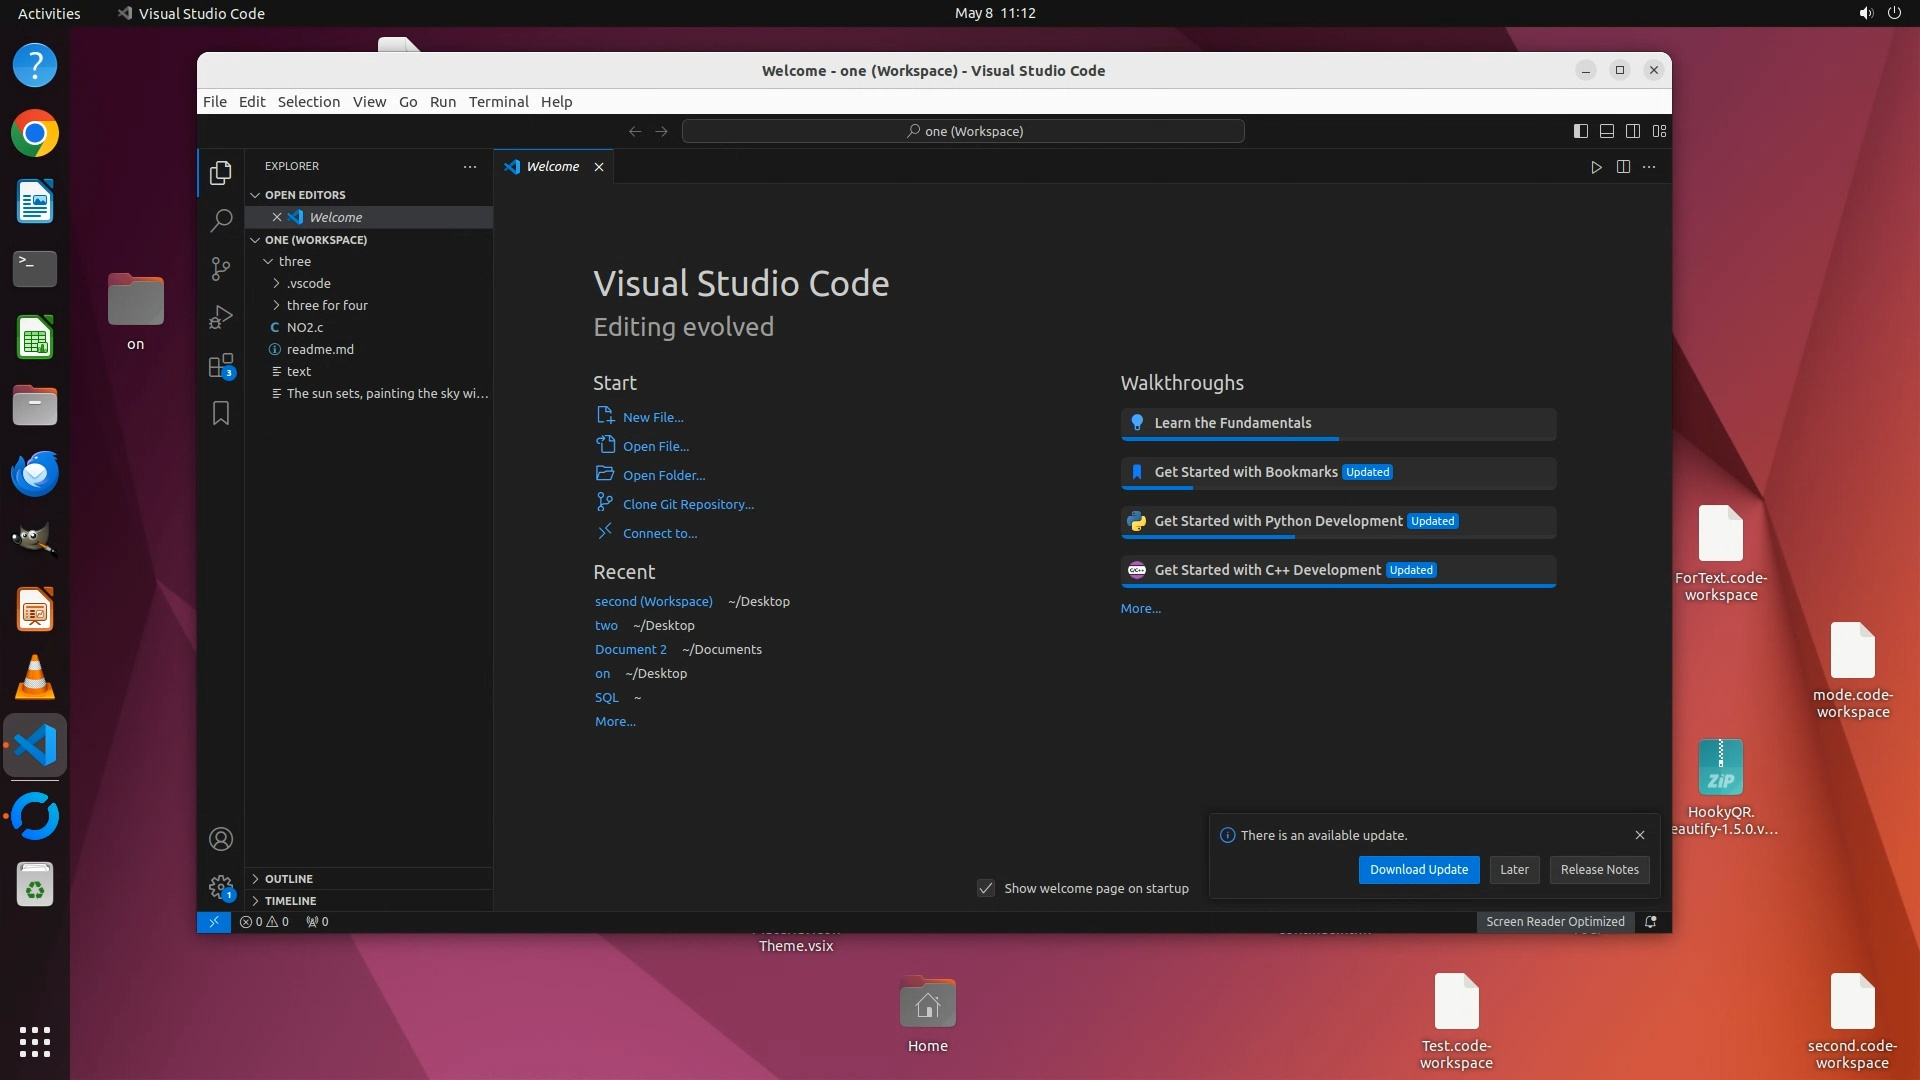Open the Bookmarks view icon
The height and width of the screenshot is (1080, 1920).
click(x=221, y=413)
